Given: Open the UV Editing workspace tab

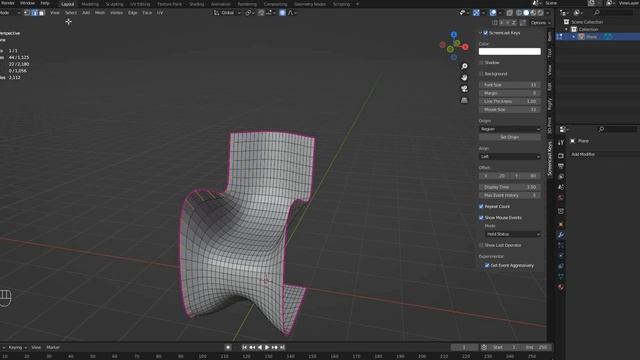Looking at the screenshot, I should [140, 4].
